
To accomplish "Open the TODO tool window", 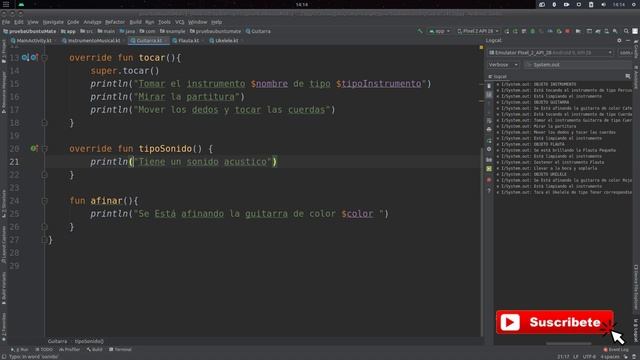I will pos(44,350).
